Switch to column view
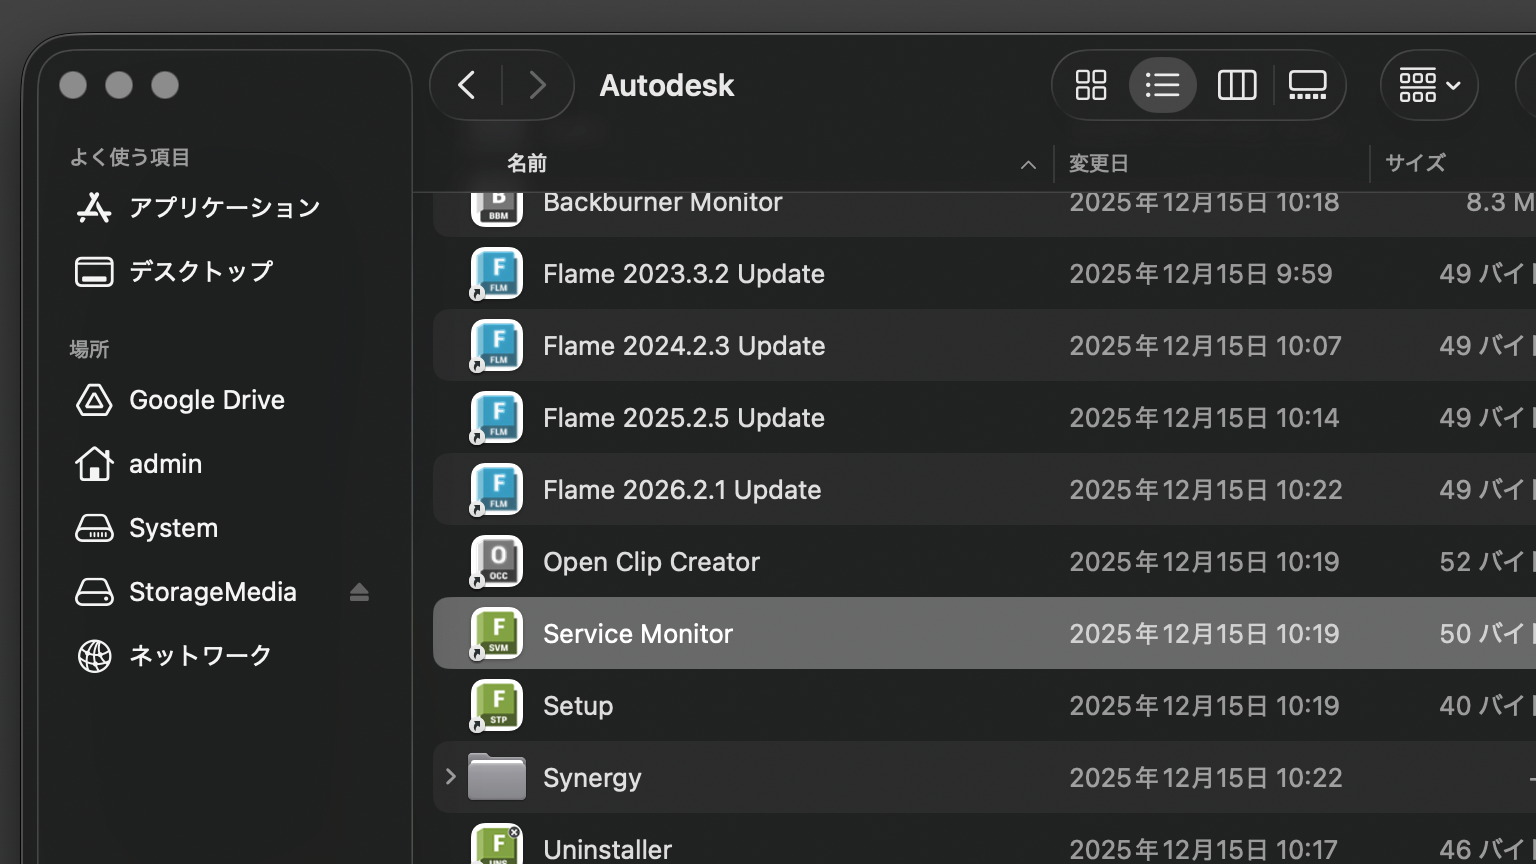Screen dimensions: 1536x864 pos(1236,85)
